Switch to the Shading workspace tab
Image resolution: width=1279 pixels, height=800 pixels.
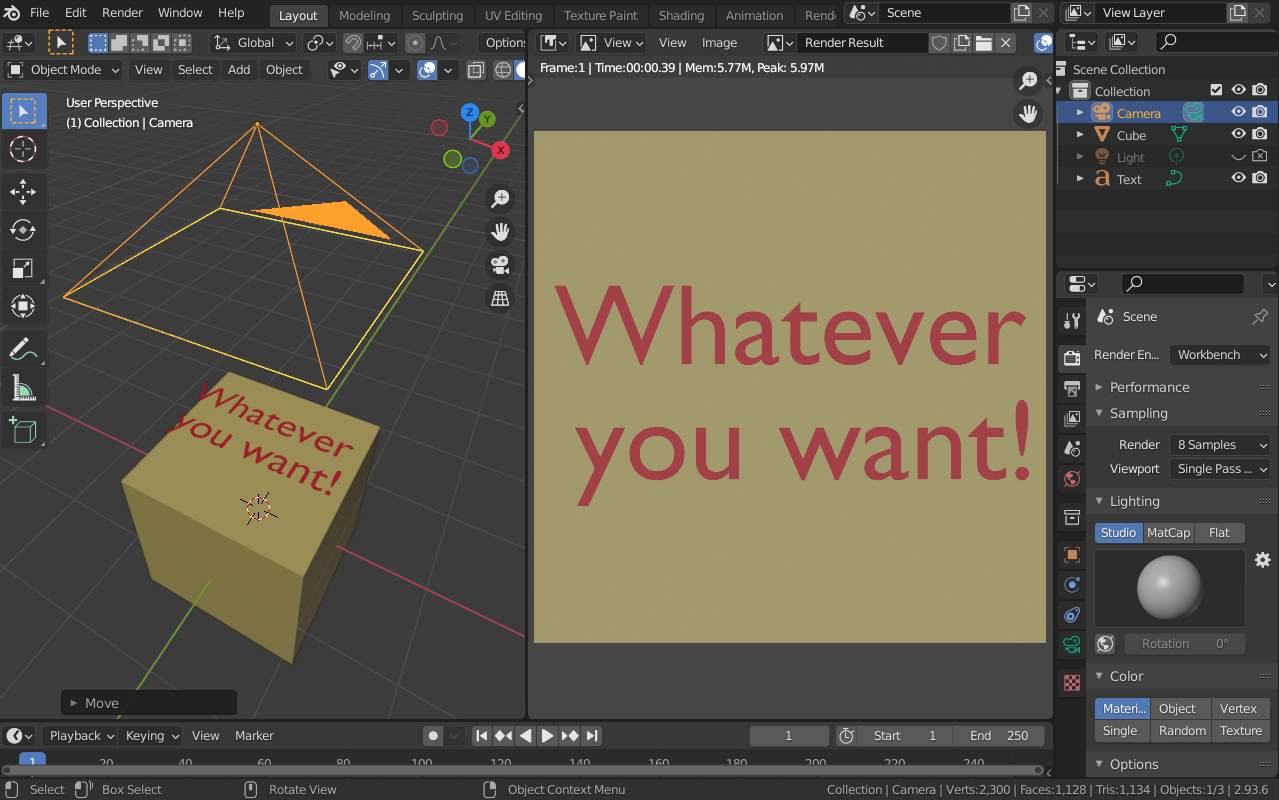pyautogui.click(x=681, y=15)
